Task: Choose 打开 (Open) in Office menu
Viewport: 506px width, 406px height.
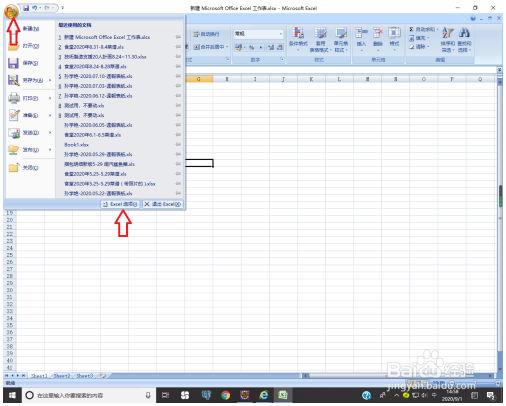Action: click(x=30, y=46)
